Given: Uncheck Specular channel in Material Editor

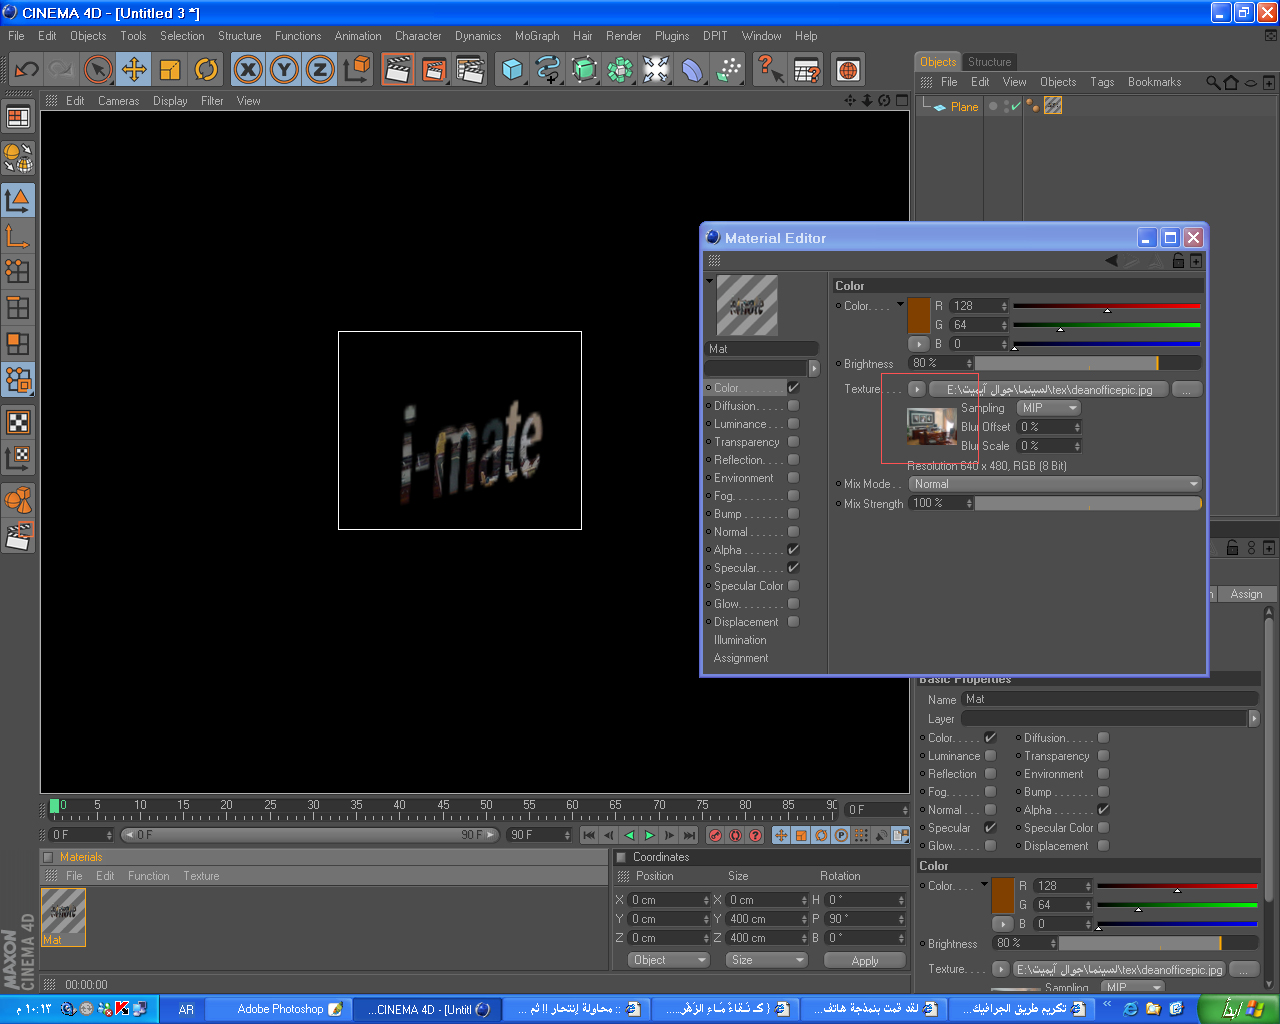Looking at the screenshot, I should point(793,568).
